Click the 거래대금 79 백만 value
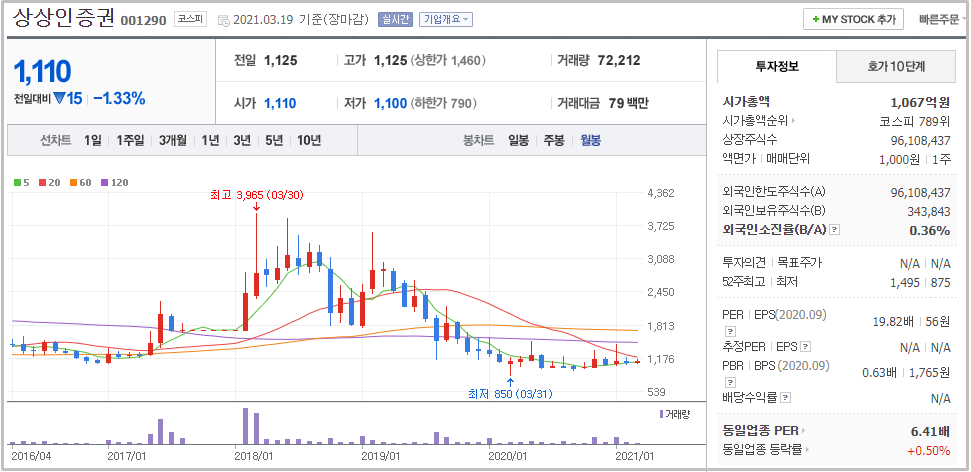 tap(629, 103)
